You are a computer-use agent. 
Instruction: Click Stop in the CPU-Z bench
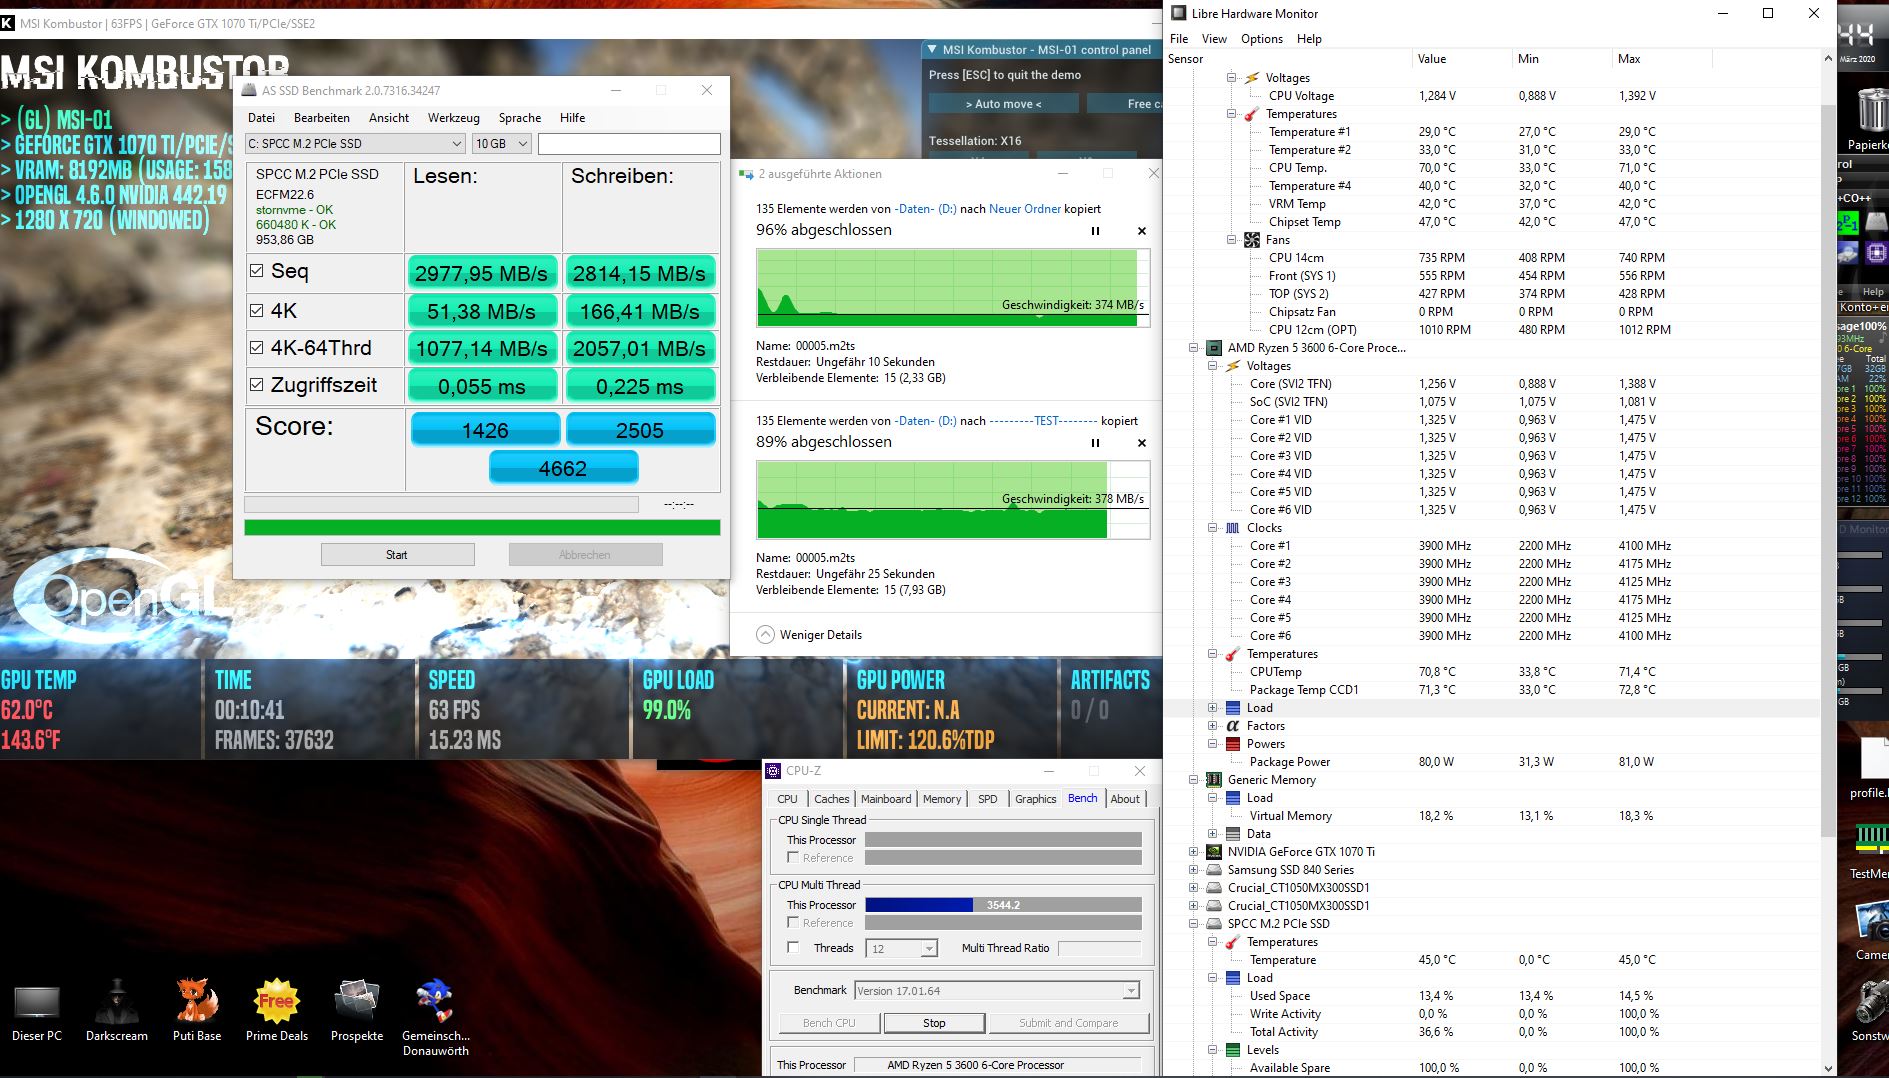click(934, 1023)
